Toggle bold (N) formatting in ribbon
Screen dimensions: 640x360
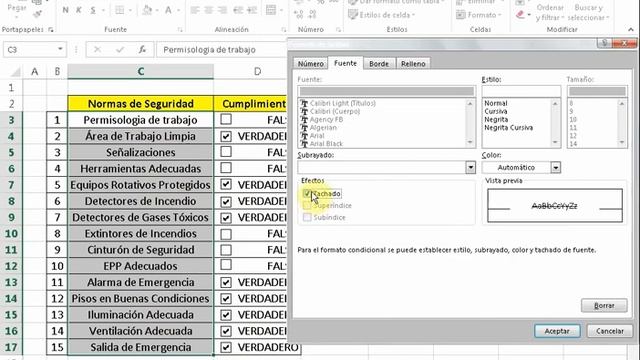65,10
